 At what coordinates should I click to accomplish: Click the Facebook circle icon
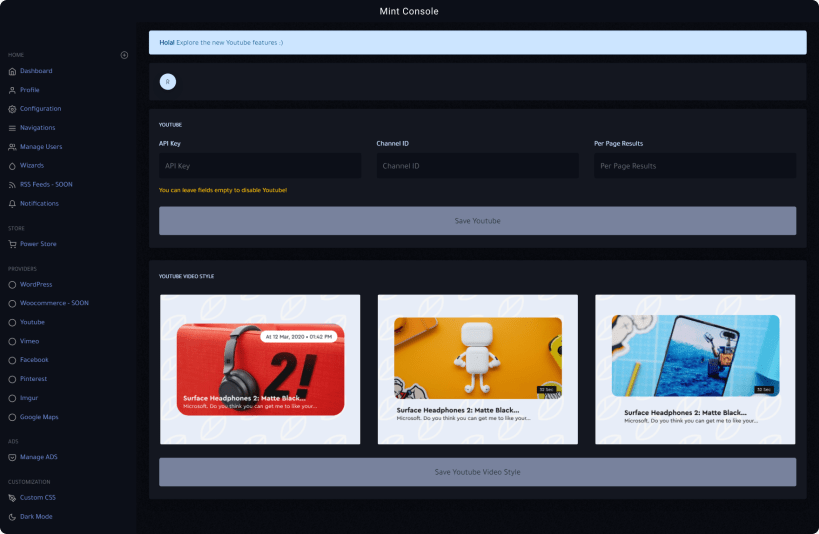pyautogui.click(x=12, y=361)
